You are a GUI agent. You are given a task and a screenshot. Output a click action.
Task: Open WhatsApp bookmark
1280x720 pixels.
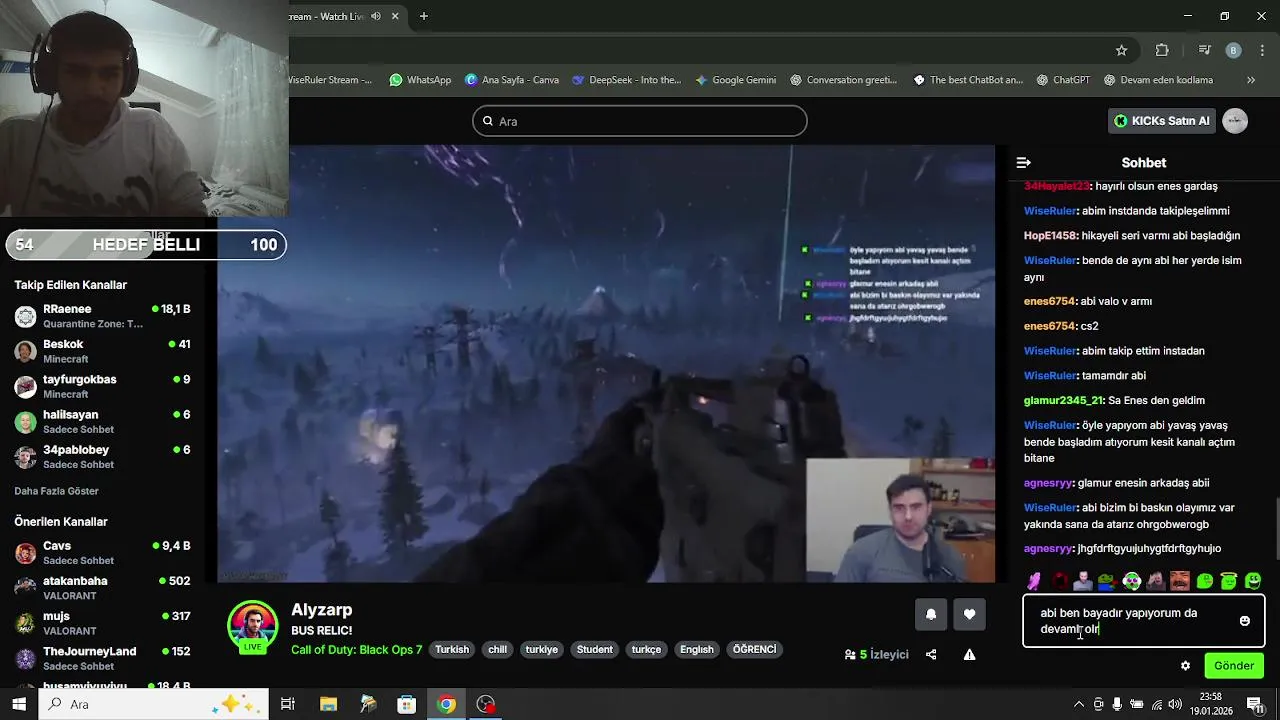(x=420, y=80)
